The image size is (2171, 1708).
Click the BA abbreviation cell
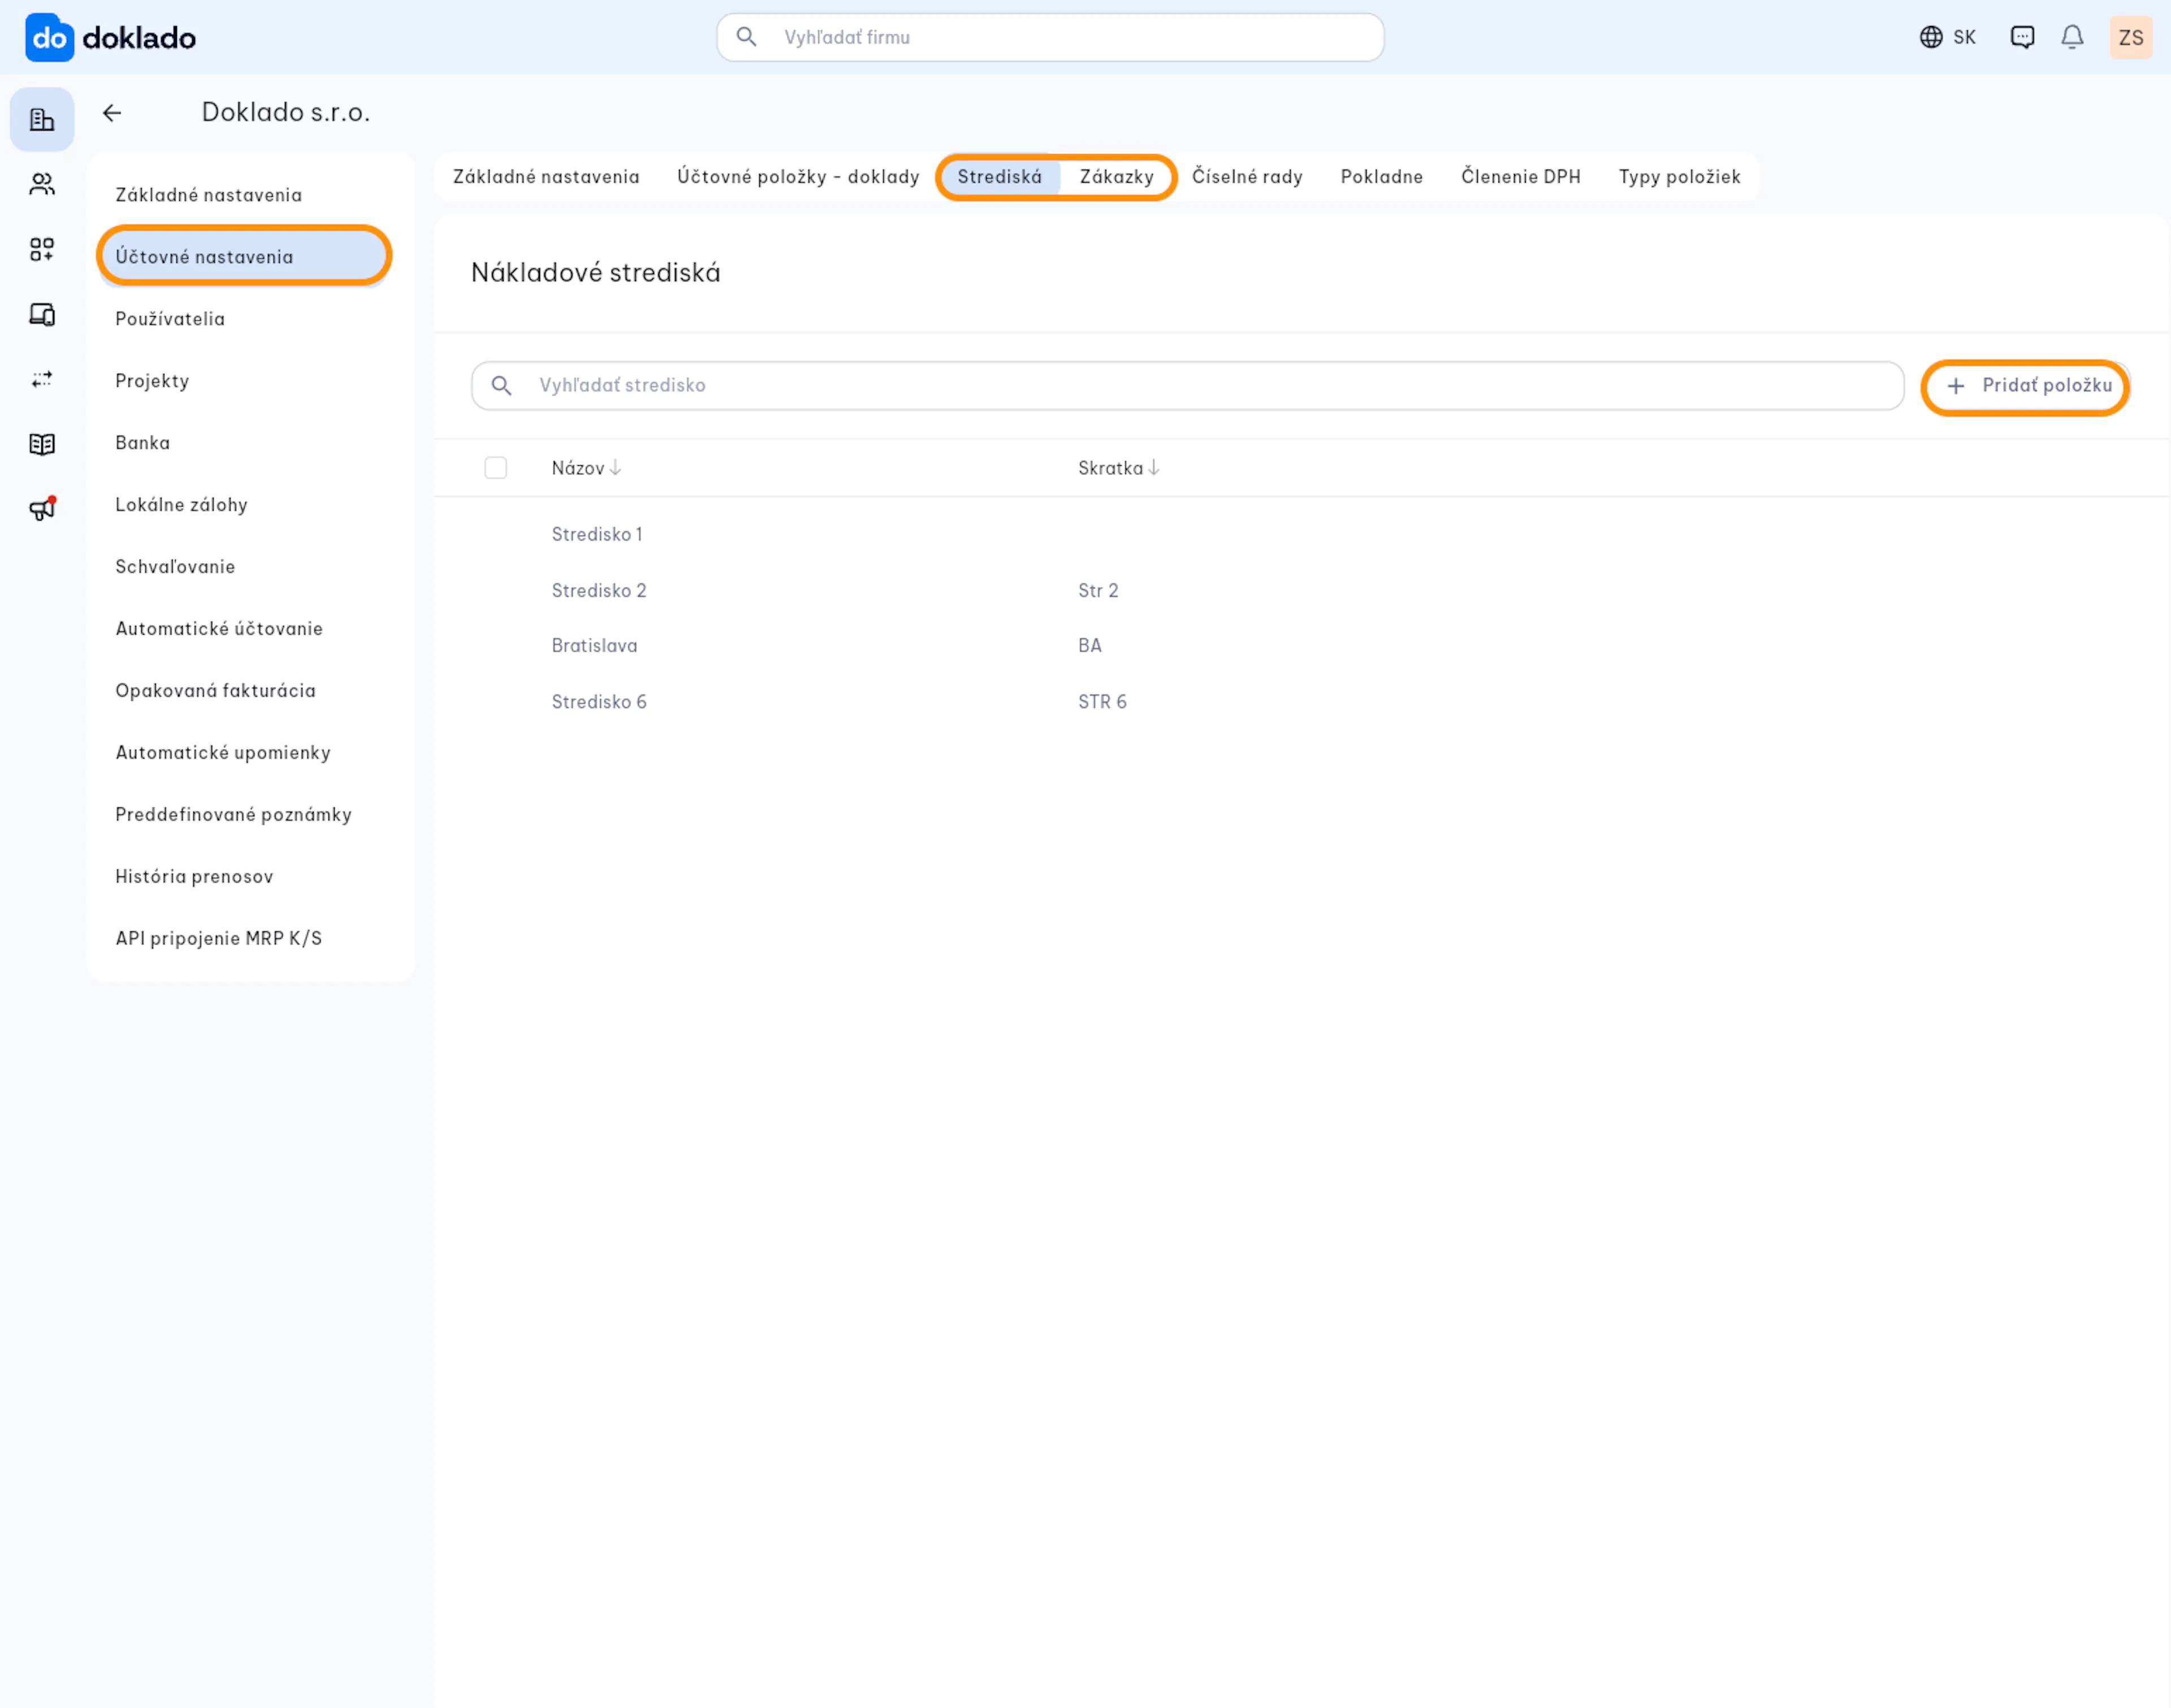pyautogui.click(x=1089, y=646)
